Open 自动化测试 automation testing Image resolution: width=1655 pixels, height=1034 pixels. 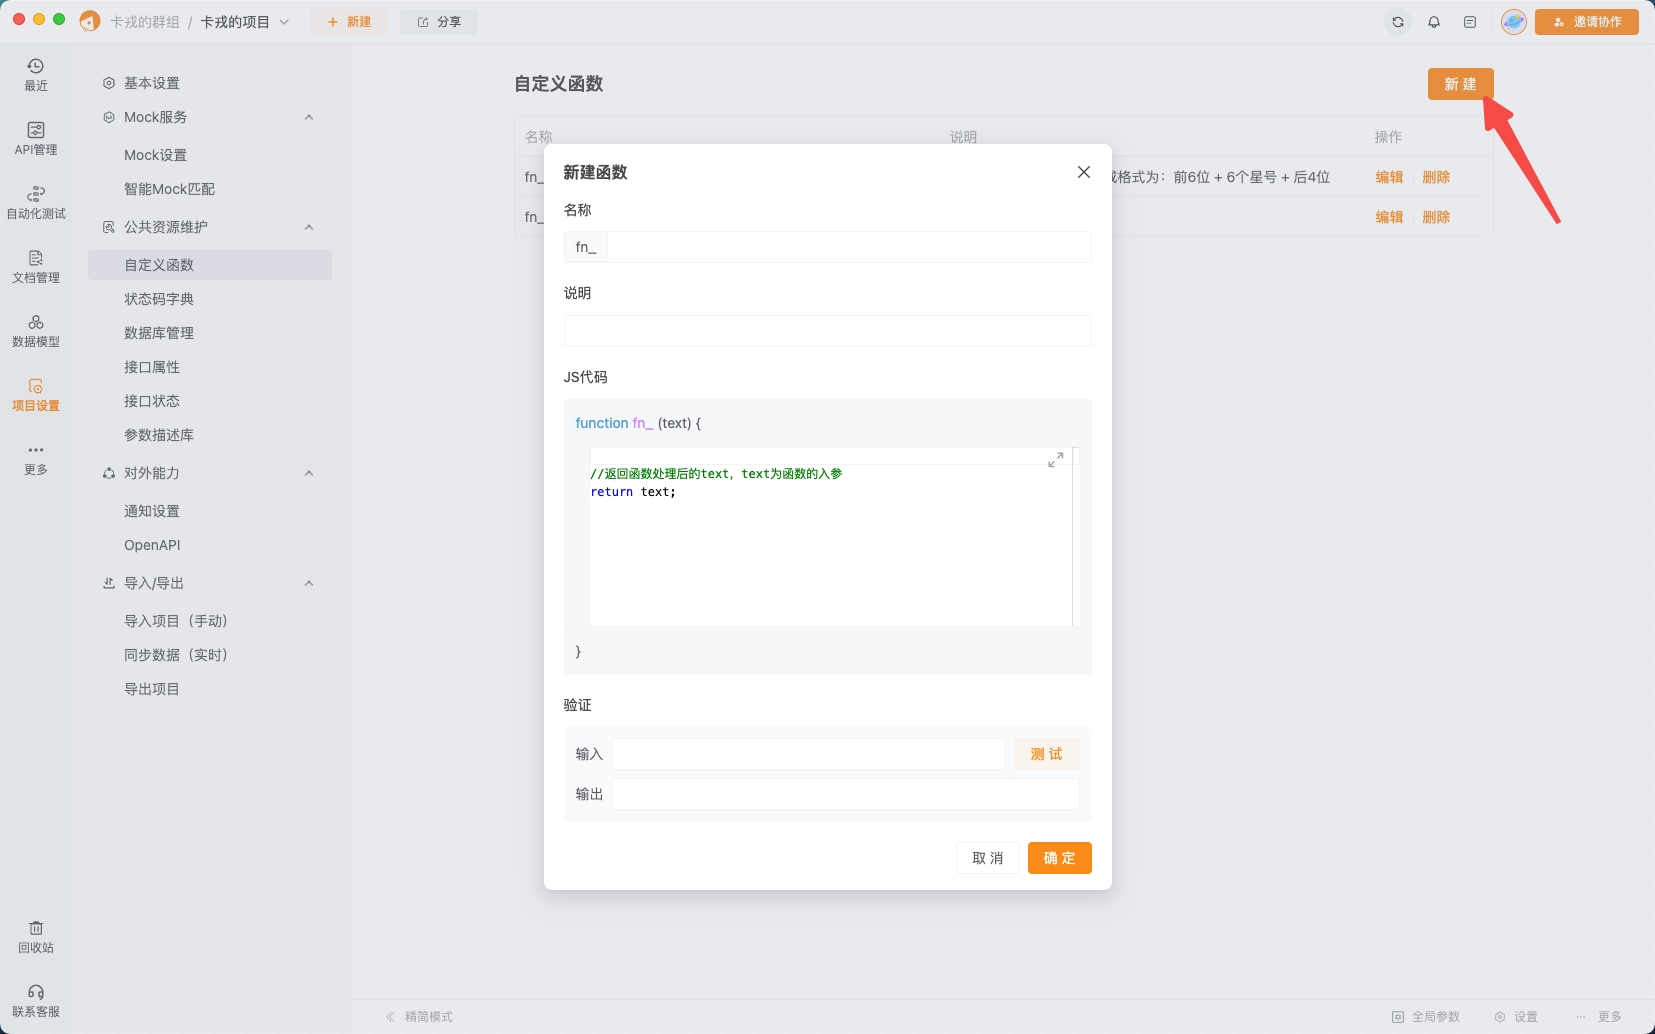pos(36,203)
